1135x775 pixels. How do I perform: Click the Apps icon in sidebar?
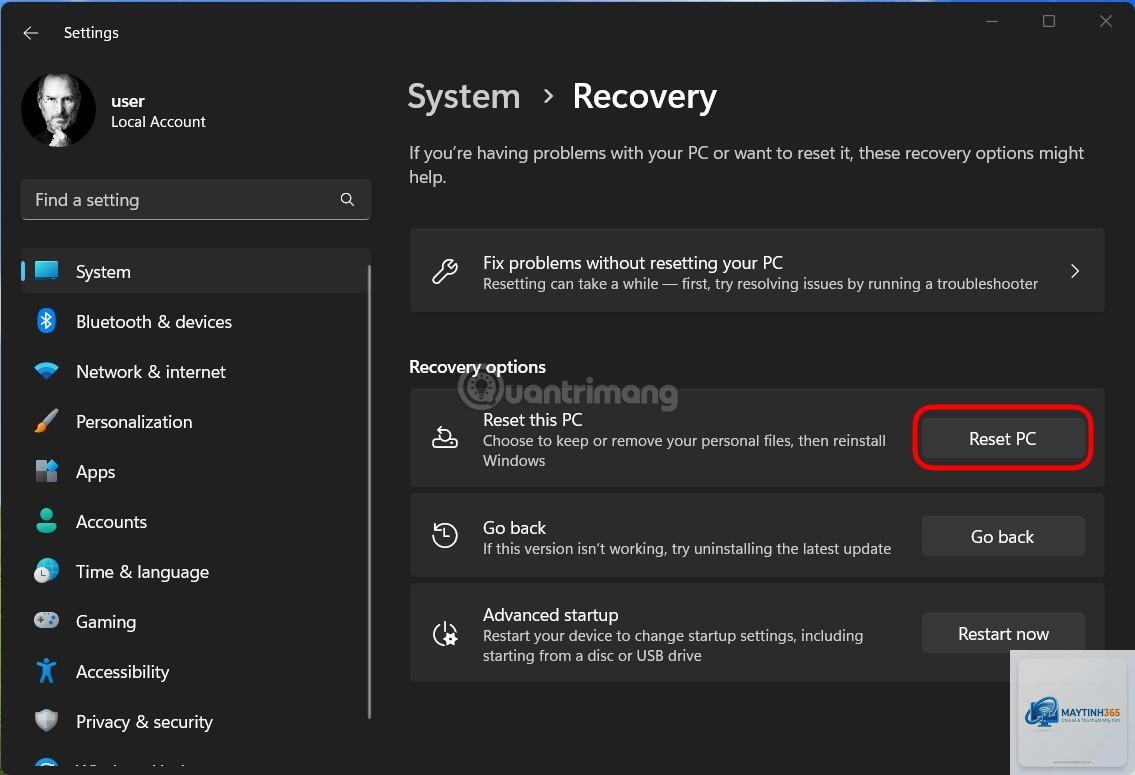(46, 471)
